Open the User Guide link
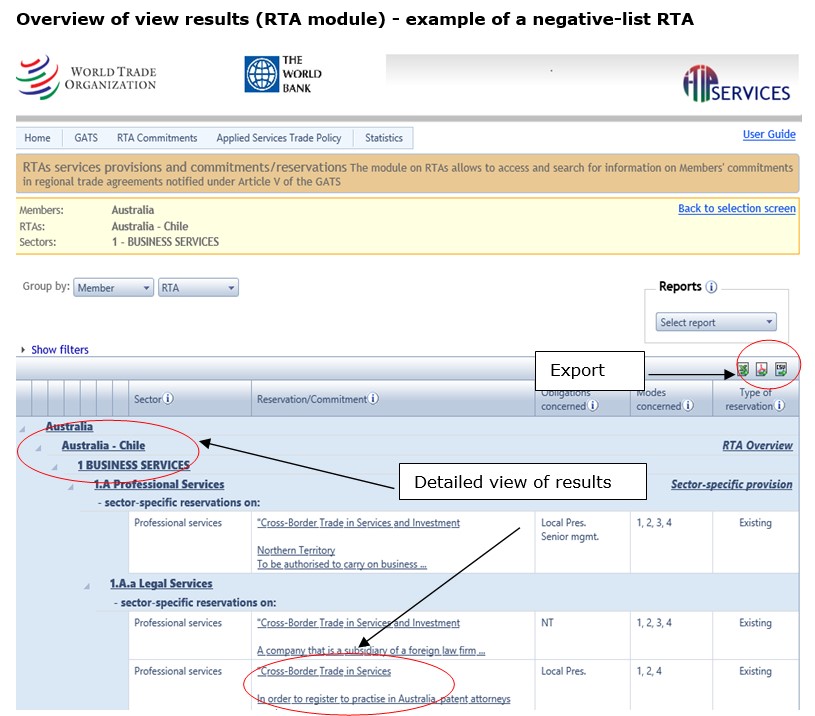The height and width of the screenshot is (716, 815). (769, 134)
